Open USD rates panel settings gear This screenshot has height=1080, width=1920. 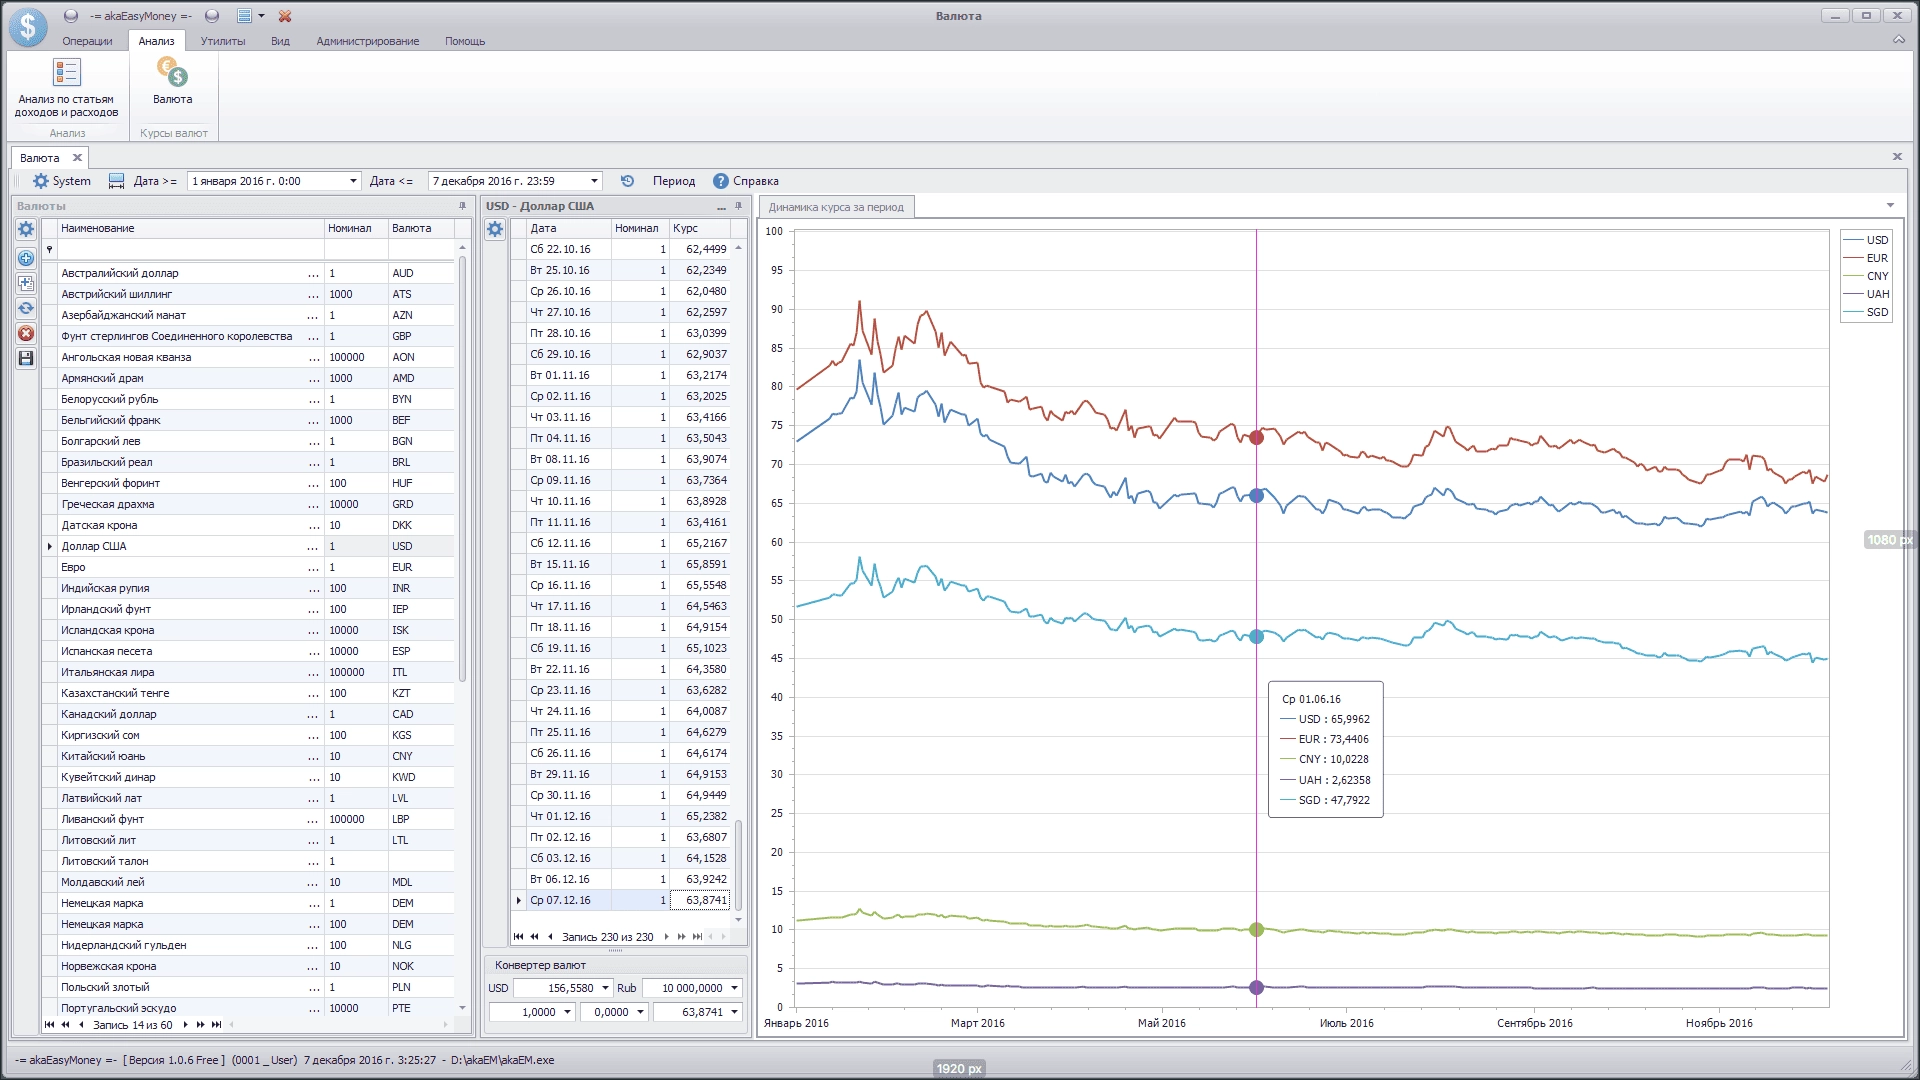point(495,229)
